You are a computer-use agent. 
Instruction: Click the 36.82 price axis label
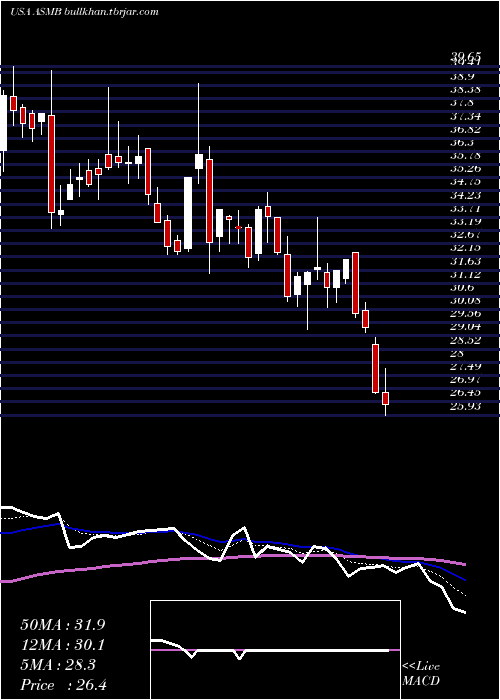(465, 129)
